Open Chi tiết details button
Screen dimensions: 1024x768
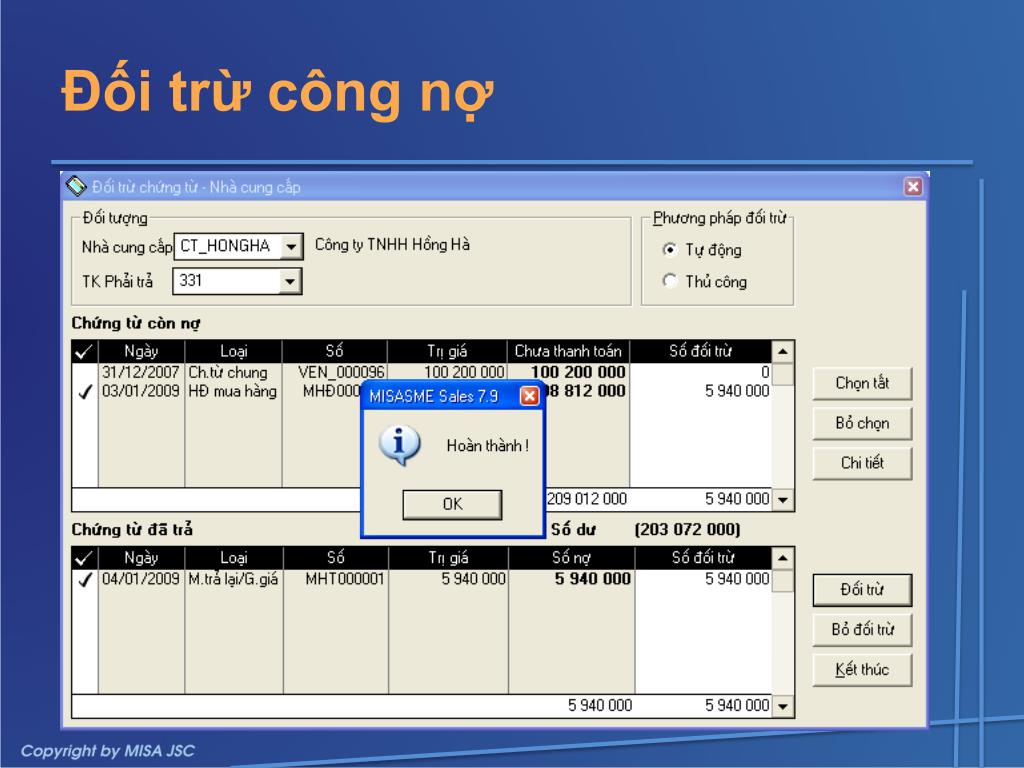click(x=862, y=463)
